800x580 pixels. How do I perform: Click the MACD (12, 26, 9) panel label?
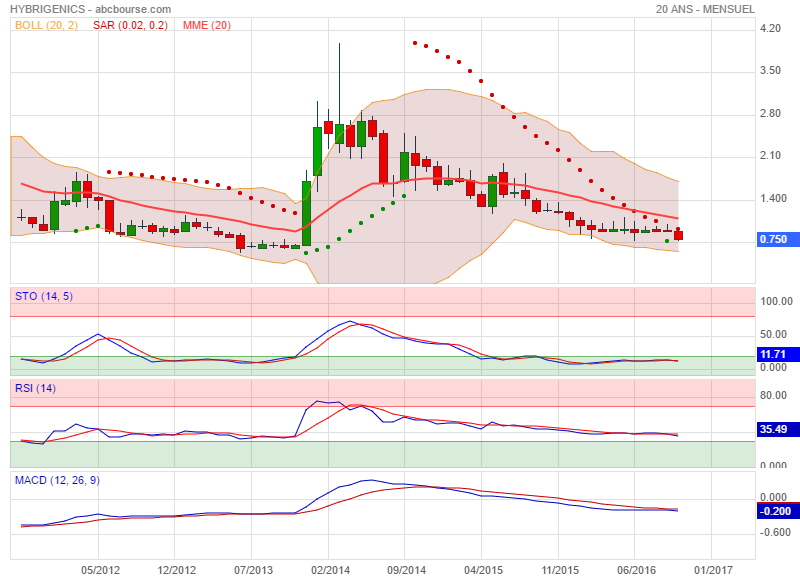pyautogui.click(x=57, y=480)
